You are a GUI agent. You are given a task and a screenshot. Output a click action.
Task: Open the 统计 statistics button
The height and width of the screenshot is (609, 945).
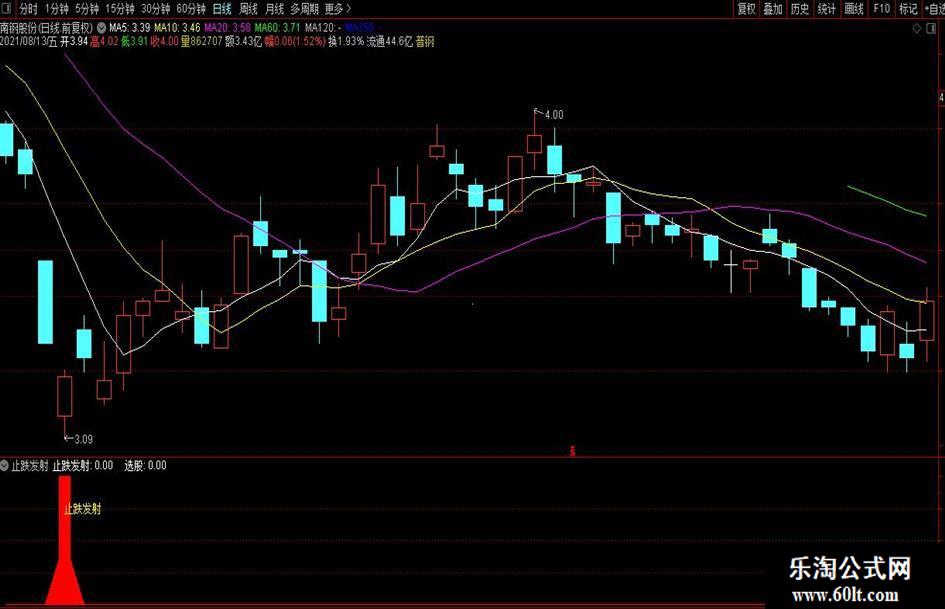pos(826,8)
